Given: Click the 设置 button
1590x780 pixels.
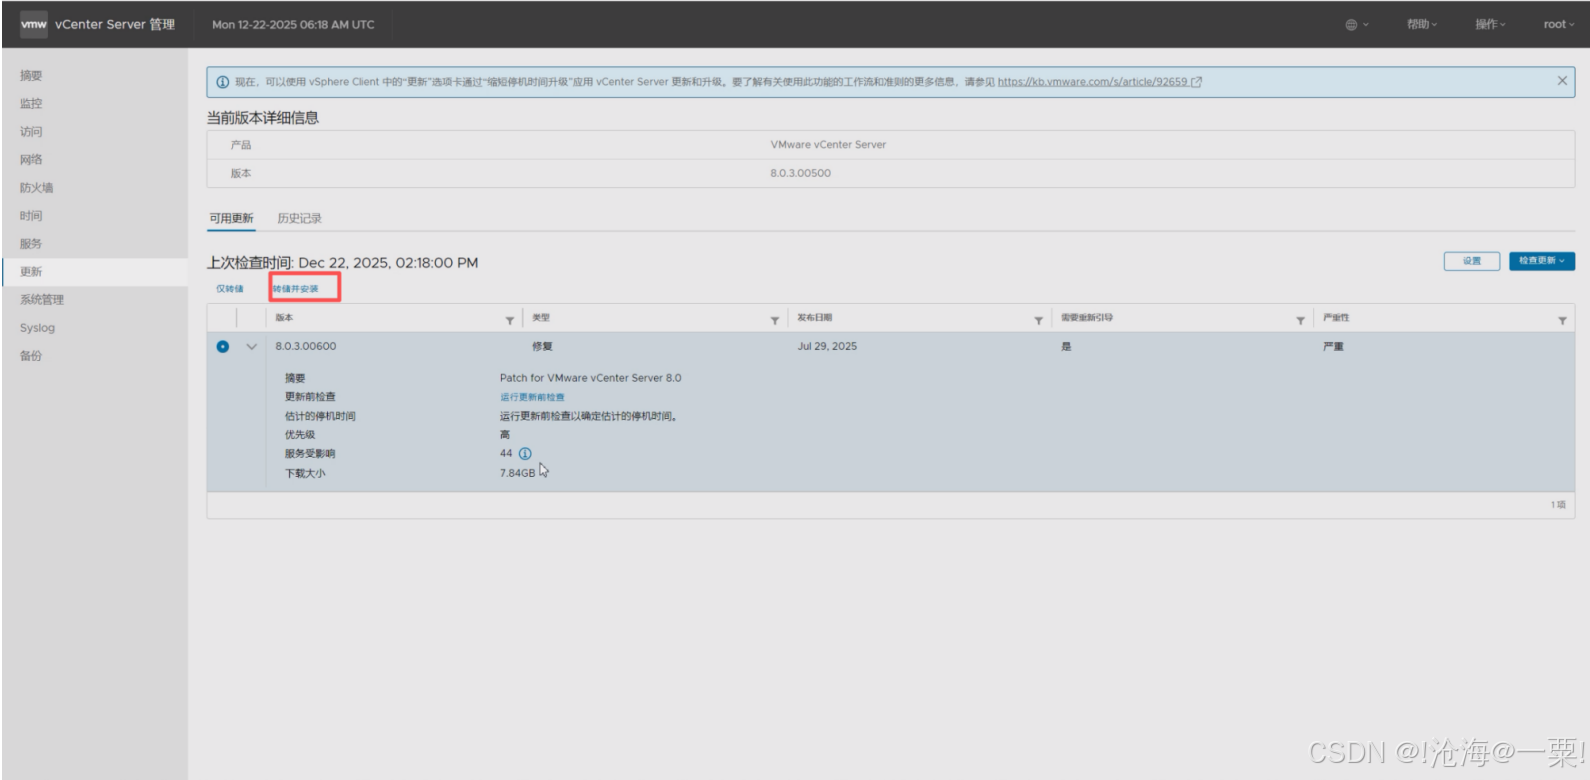Looking at the screenshot, I should pos(1472,261).
